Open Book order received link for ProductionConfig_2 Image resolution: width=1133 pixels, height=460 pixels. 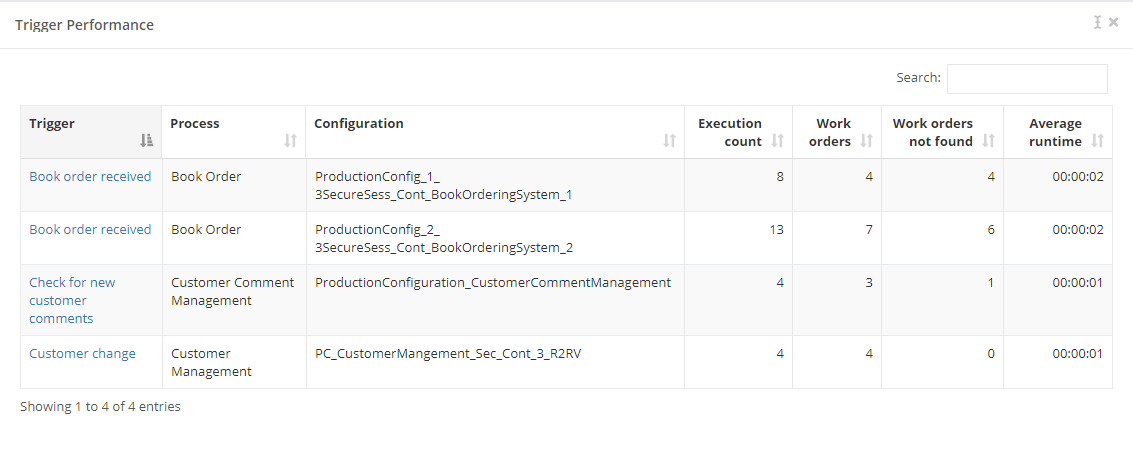90,229
